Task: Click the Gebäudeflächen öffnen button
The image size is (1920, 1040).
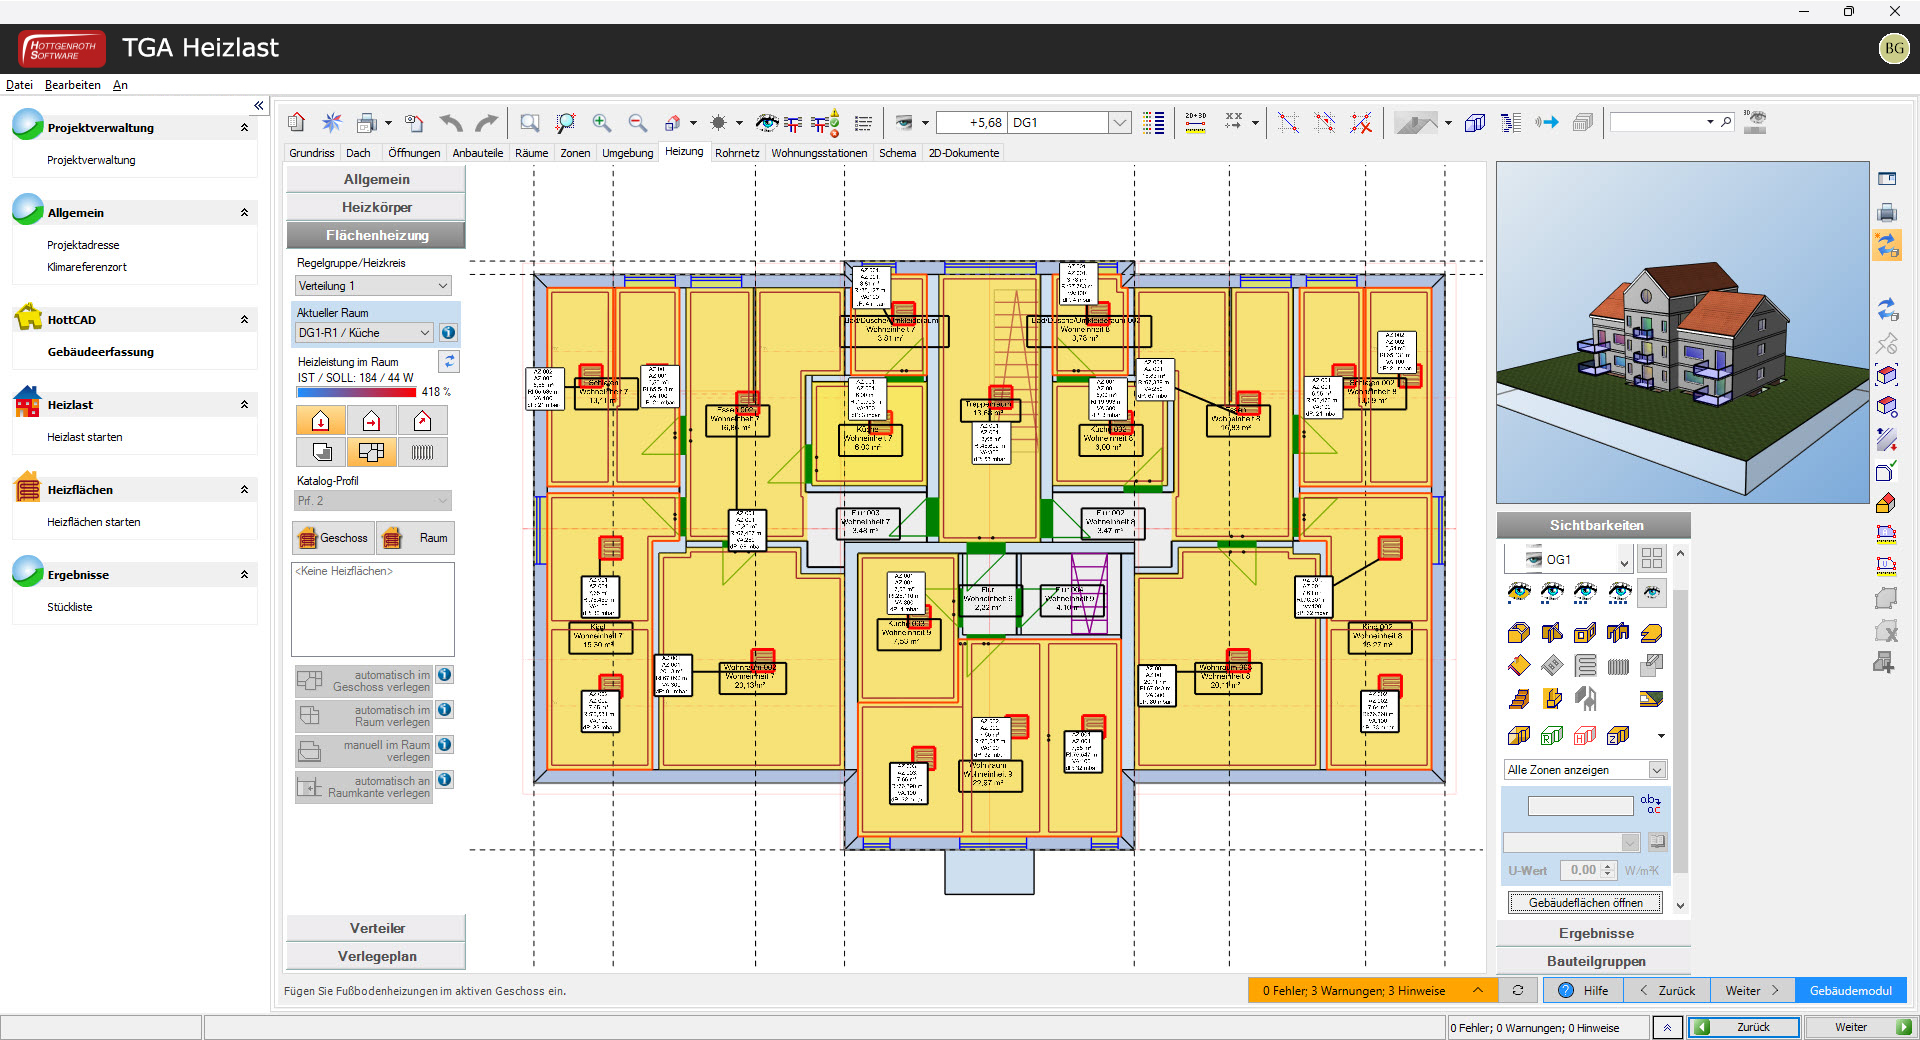Action: coord(1585,903)
